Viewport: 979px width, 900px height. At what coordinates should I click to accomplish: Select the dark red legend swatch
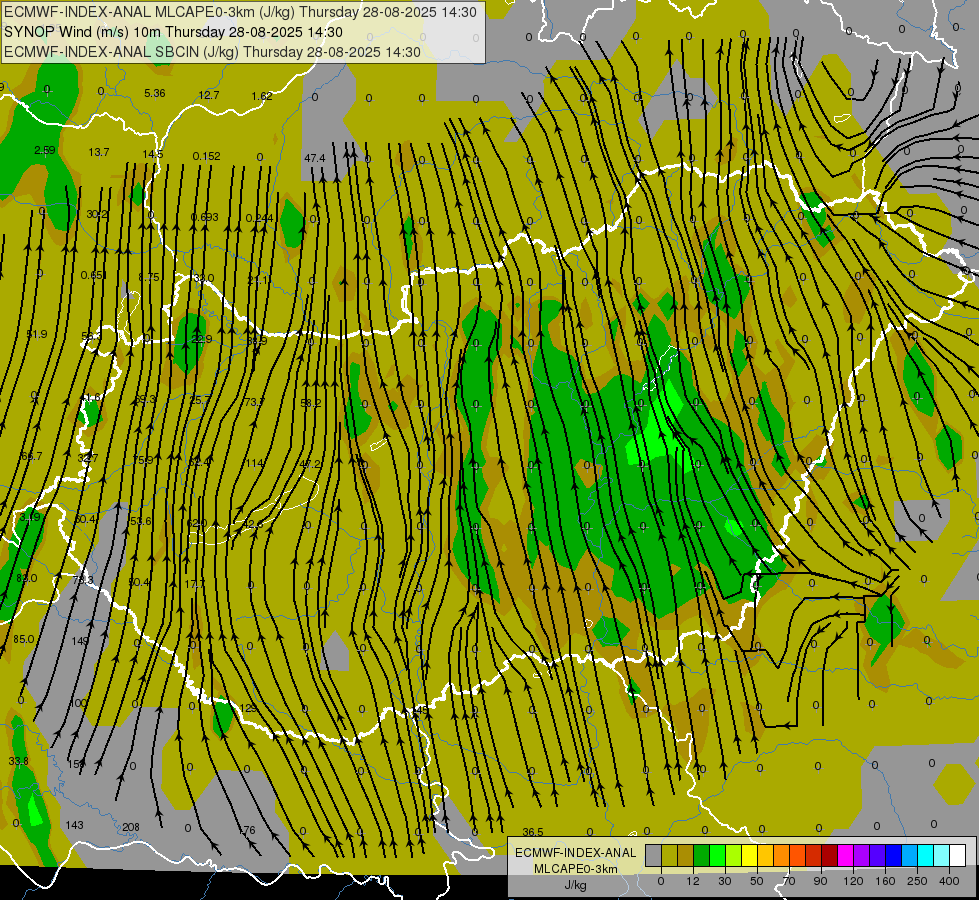829,856
